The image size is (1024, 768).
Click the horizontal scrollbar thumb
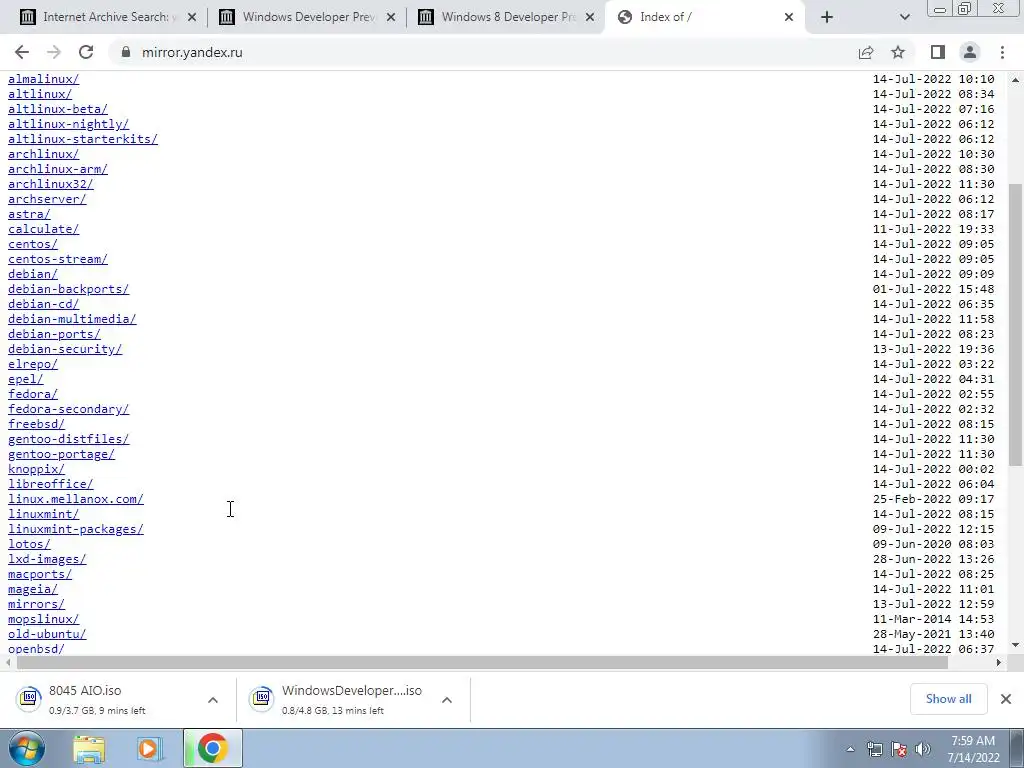point(482,663)
